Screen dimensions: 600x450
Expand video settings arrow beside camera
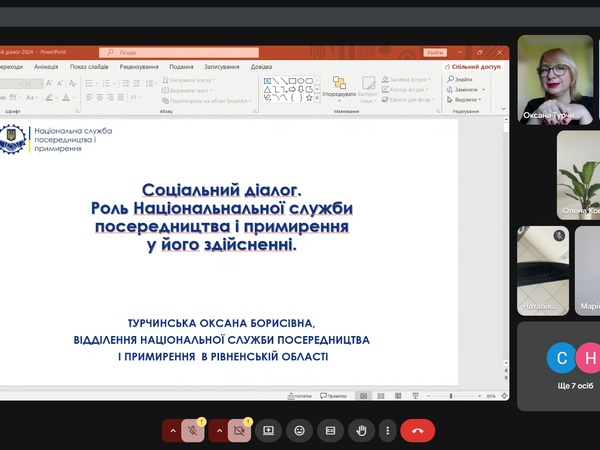point(217,430)
